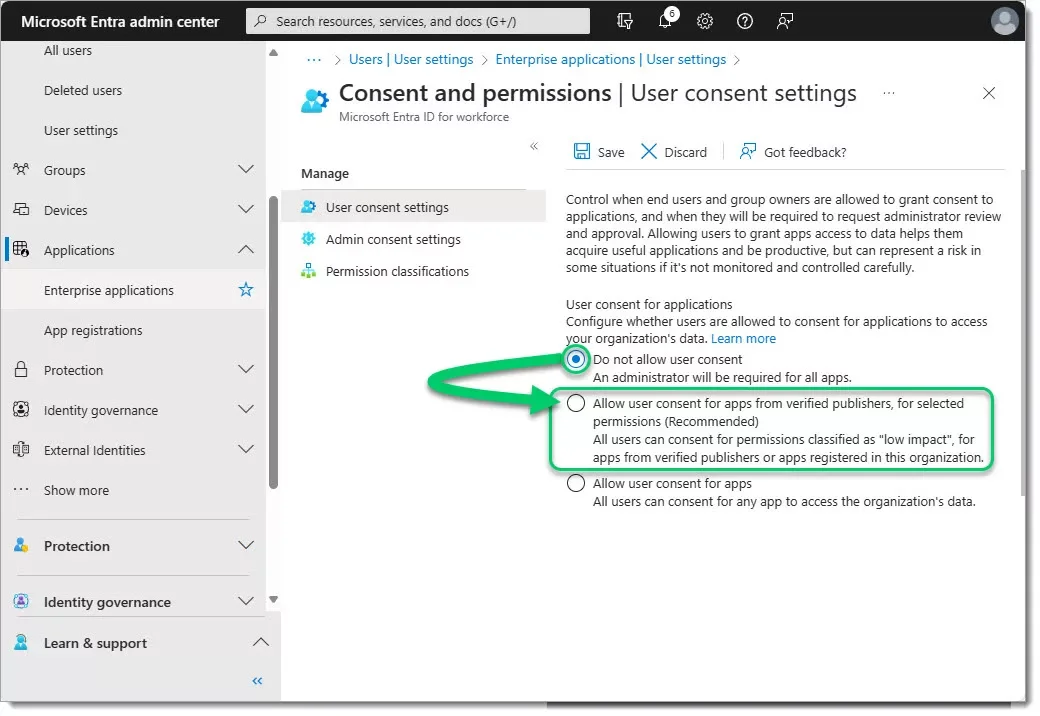This screenshot has width=1040, height=716.
Task: Click the Identity governance icon in sidebar list
Action: [x=21, y=409]
